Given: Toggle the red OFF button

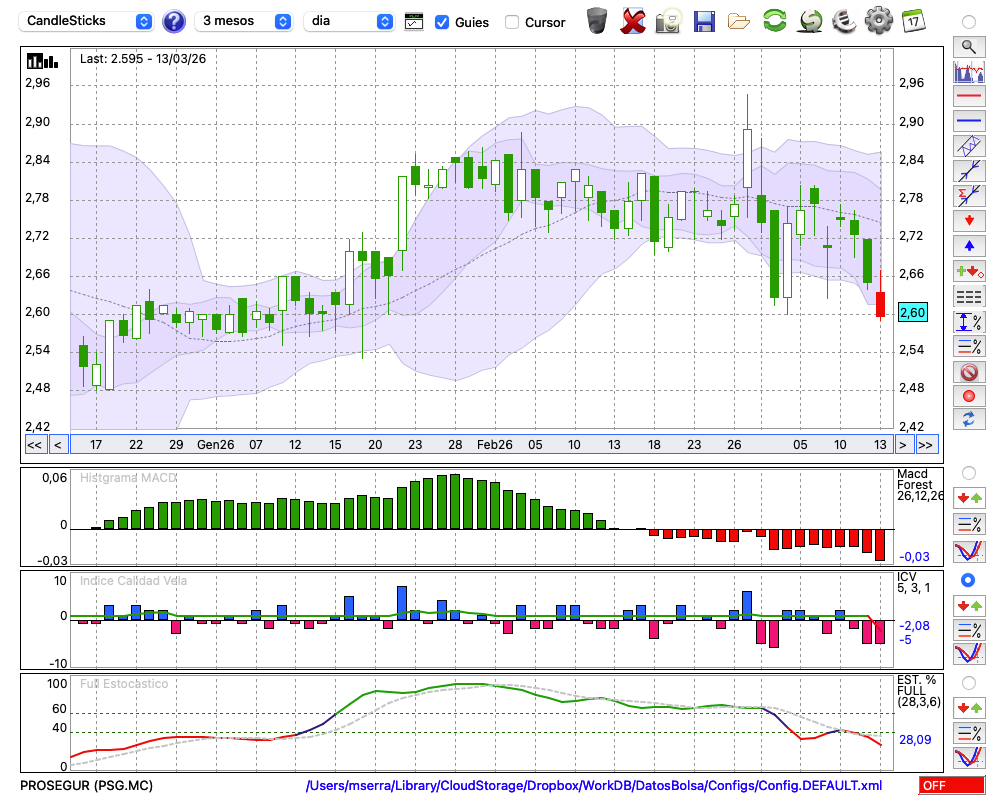Looking at the screenshot, I should click(952, 785).
